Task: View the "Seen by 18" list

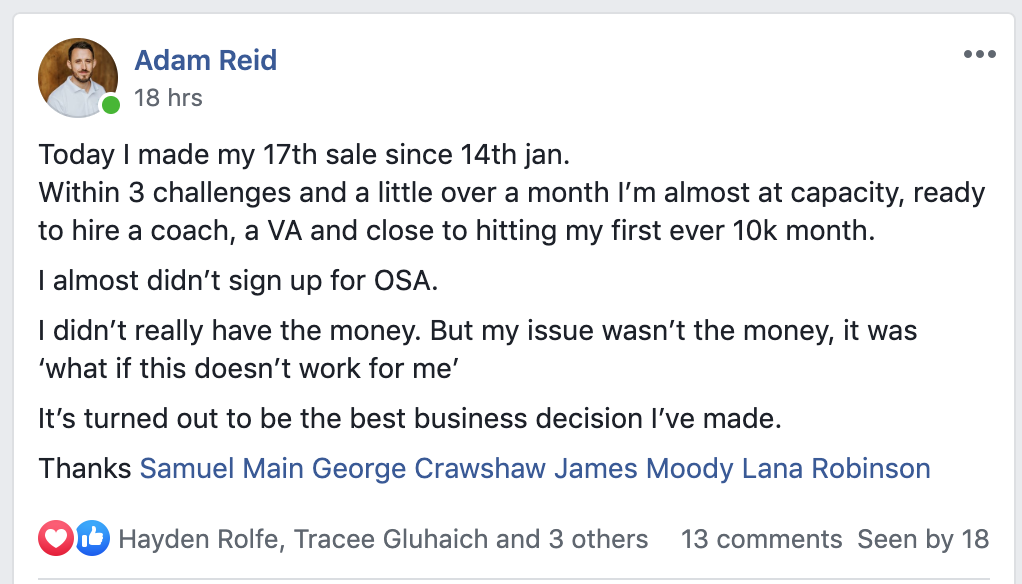Action: coord(923,540)
